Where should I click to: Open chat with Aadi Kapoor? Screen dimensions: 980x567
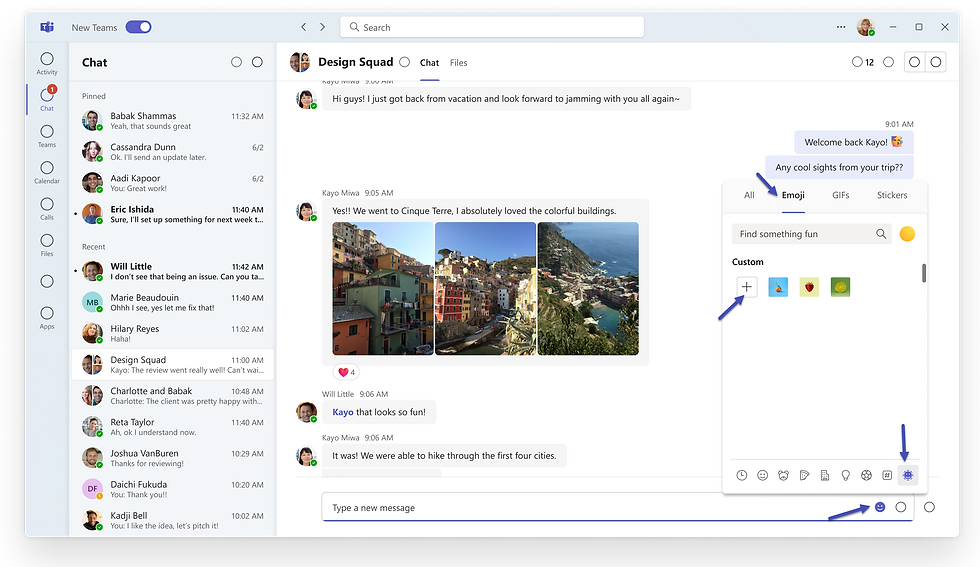(x=172, y=183)
